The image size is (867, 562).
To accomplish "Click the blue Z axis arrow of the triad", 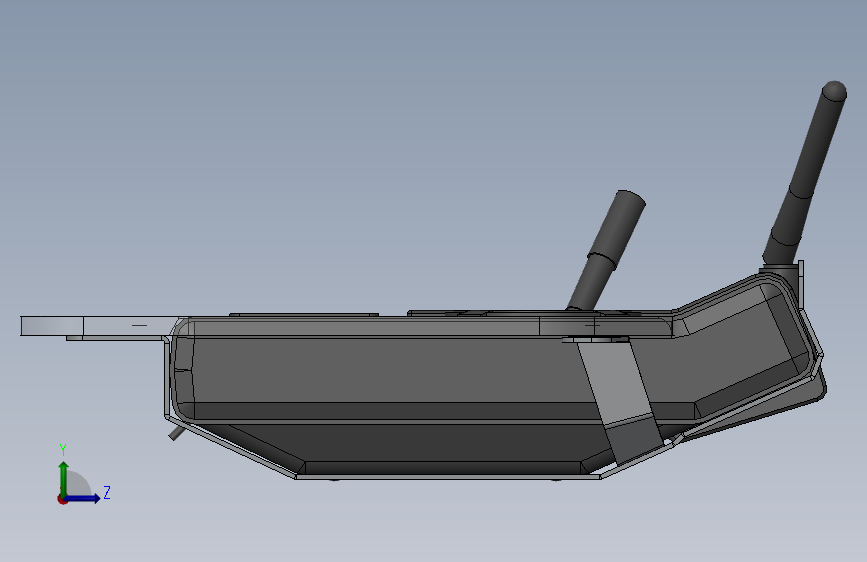I will [83, 498].
